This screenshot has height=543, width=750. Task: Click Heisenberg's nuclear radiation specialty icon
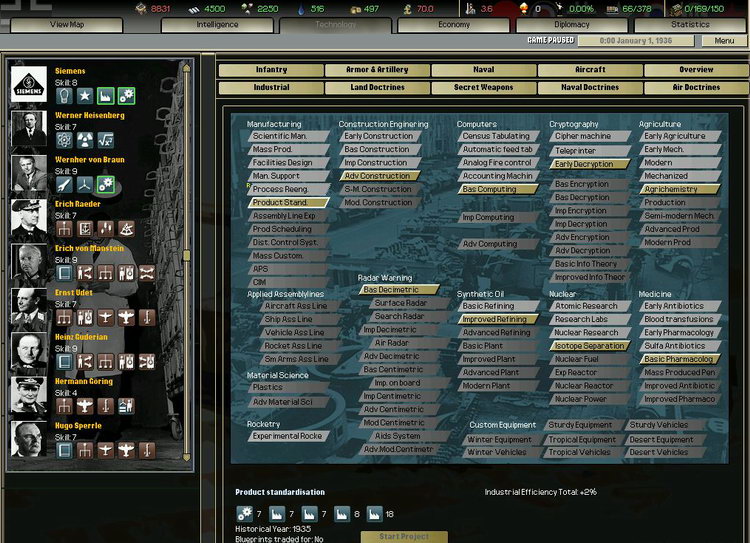point(85,140)
